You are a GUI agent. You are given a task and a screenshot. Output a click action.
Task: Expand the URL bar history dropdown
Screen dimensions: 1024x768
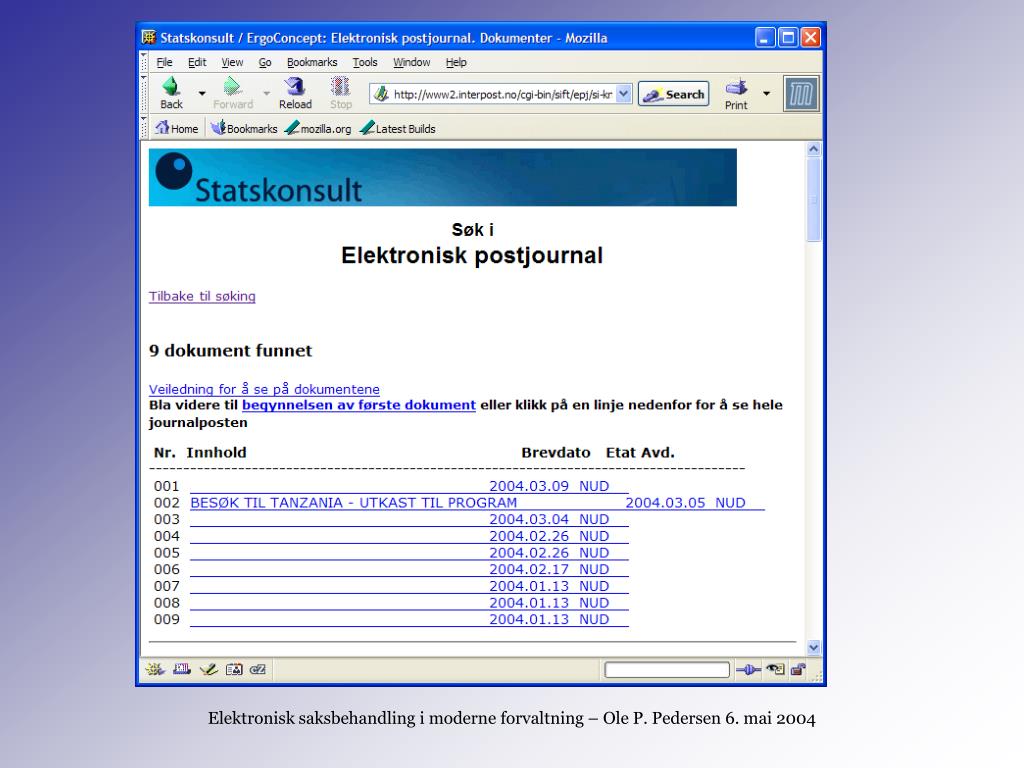click(624, 94)
